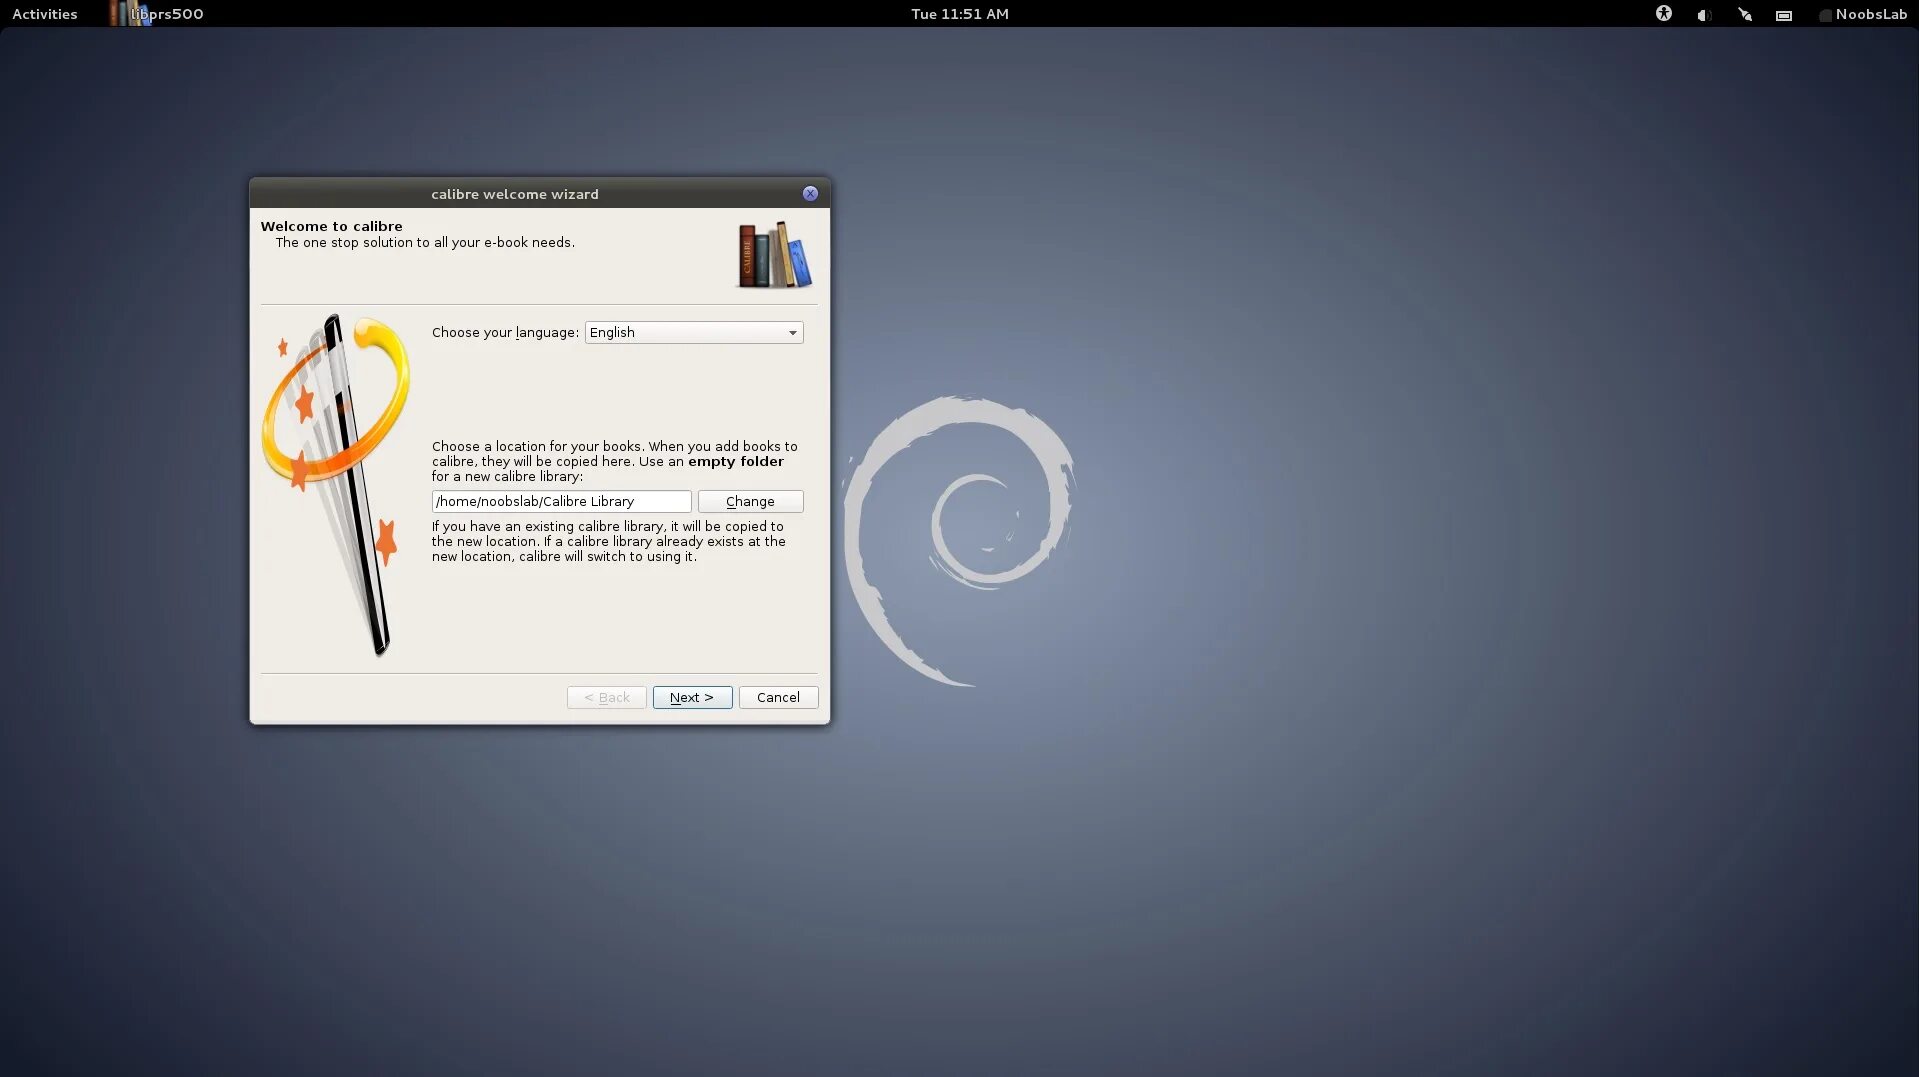This screenshot has width=1919, height=1077.
Task: Click the battery indicator icon in top bar
Action: [x=1784, y=15]
